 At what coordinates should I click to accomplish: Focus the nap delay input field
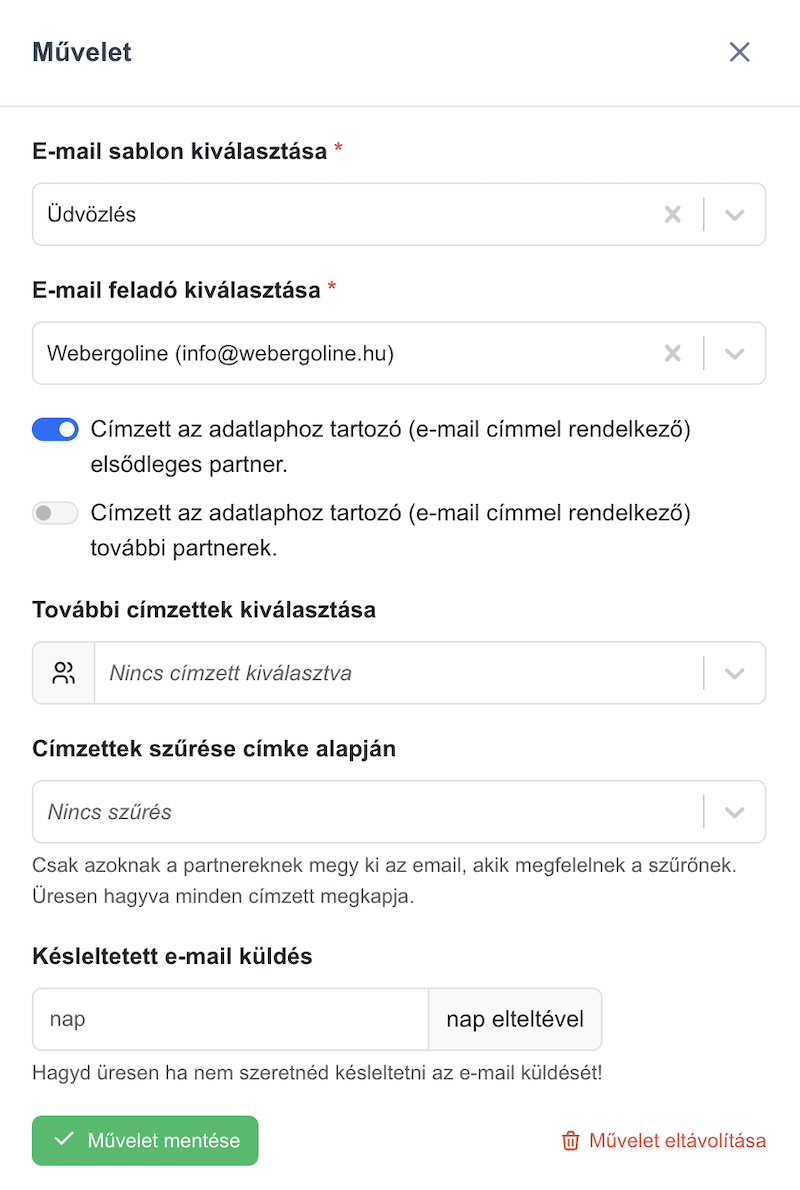point(231,1019)
